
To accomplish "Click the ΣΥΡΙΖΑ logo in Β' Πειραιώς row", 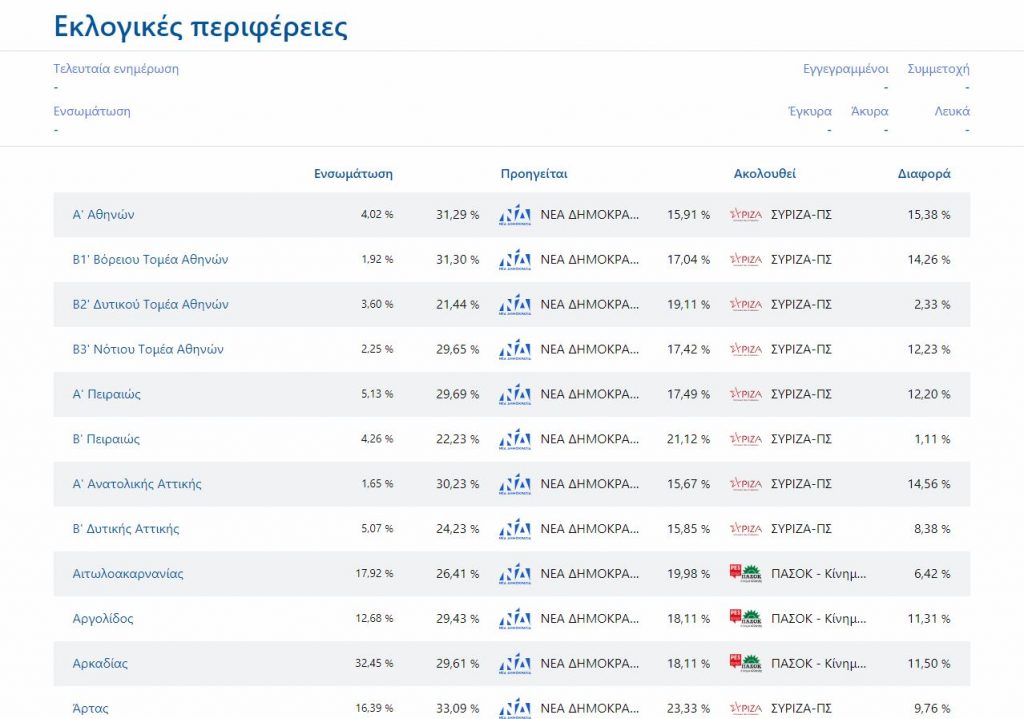I will pyautogui.click(x=746, y=439).
